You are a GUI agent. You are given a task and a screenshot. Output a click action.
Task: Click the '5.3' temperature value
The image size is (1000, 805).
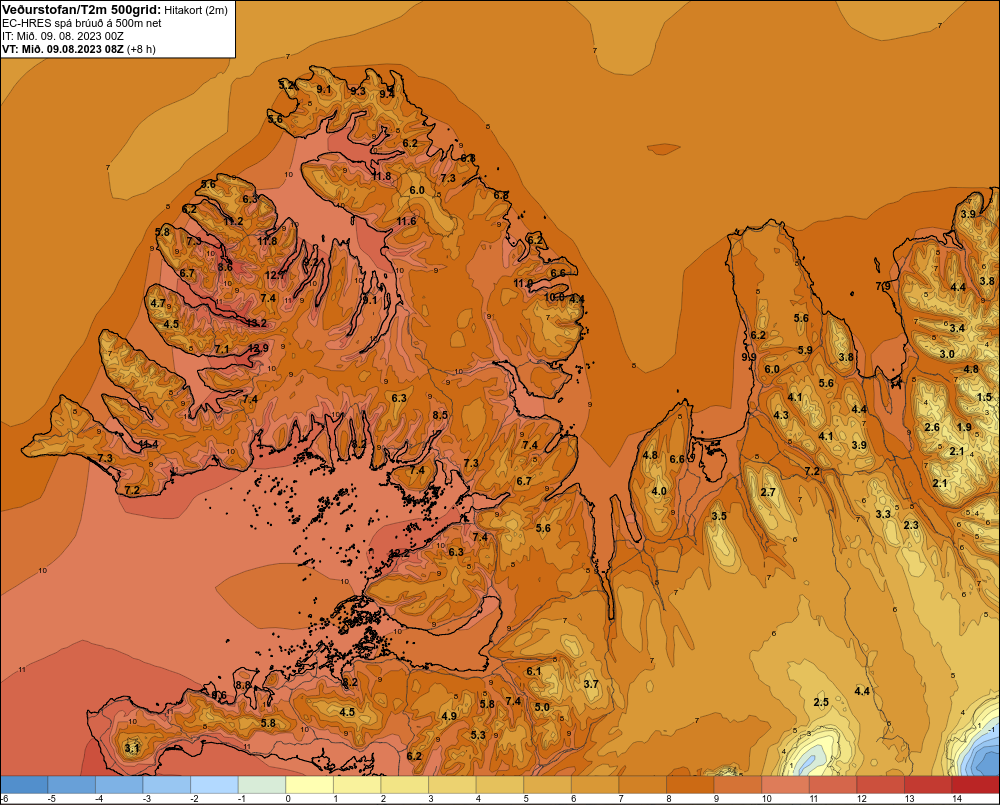[478, 735]
